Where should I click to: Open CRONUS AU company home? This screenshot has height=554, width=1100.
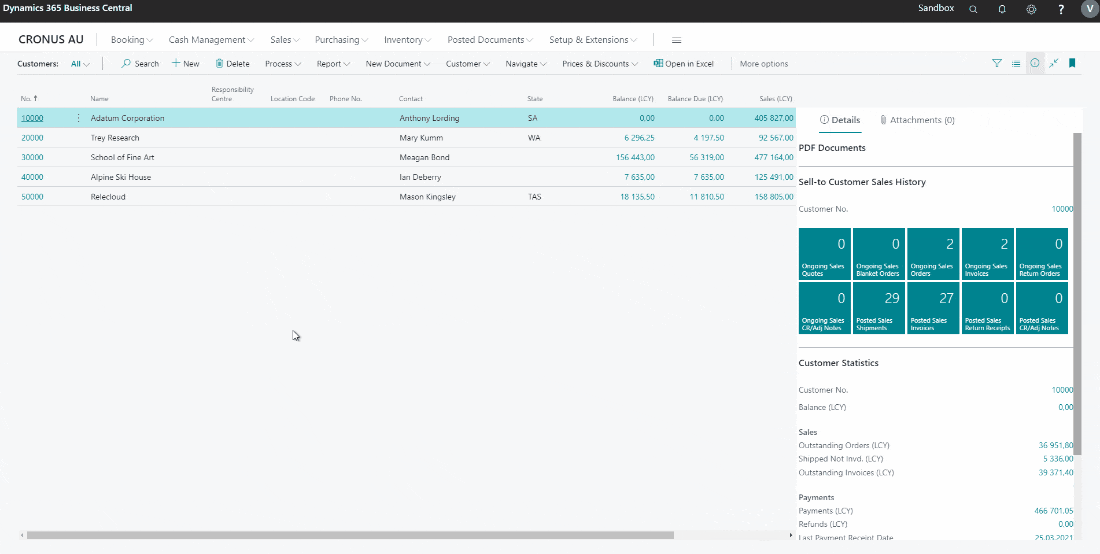(x=51, y=40)
